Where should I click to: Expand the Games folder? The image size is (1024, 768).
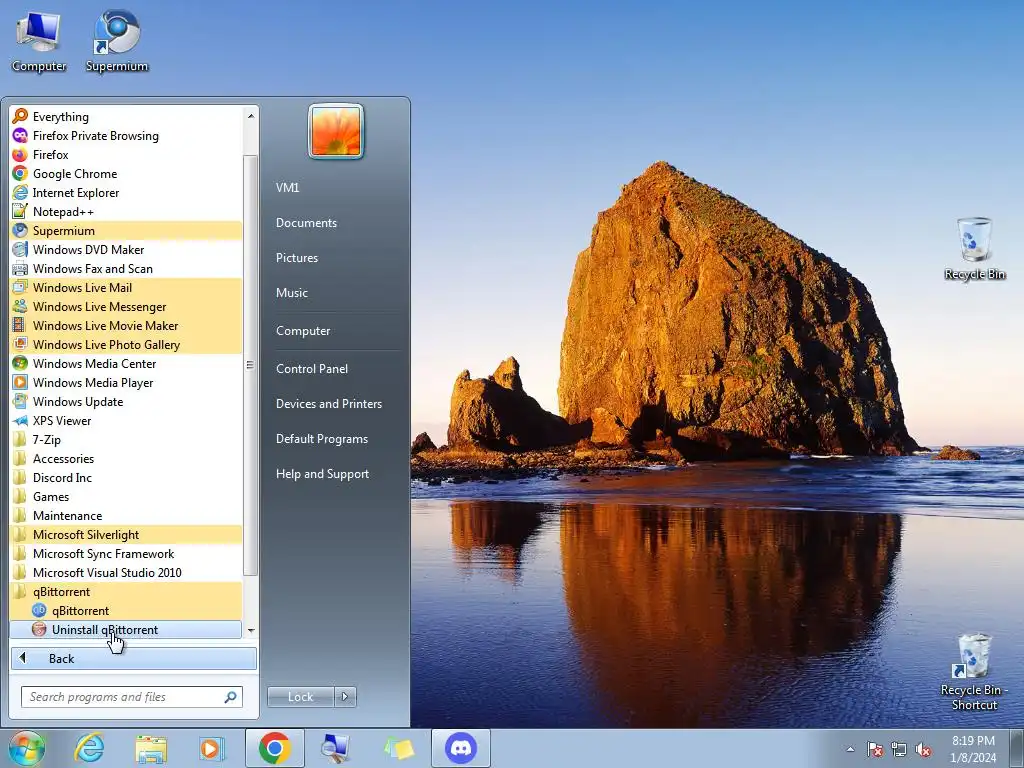[126, 496]
